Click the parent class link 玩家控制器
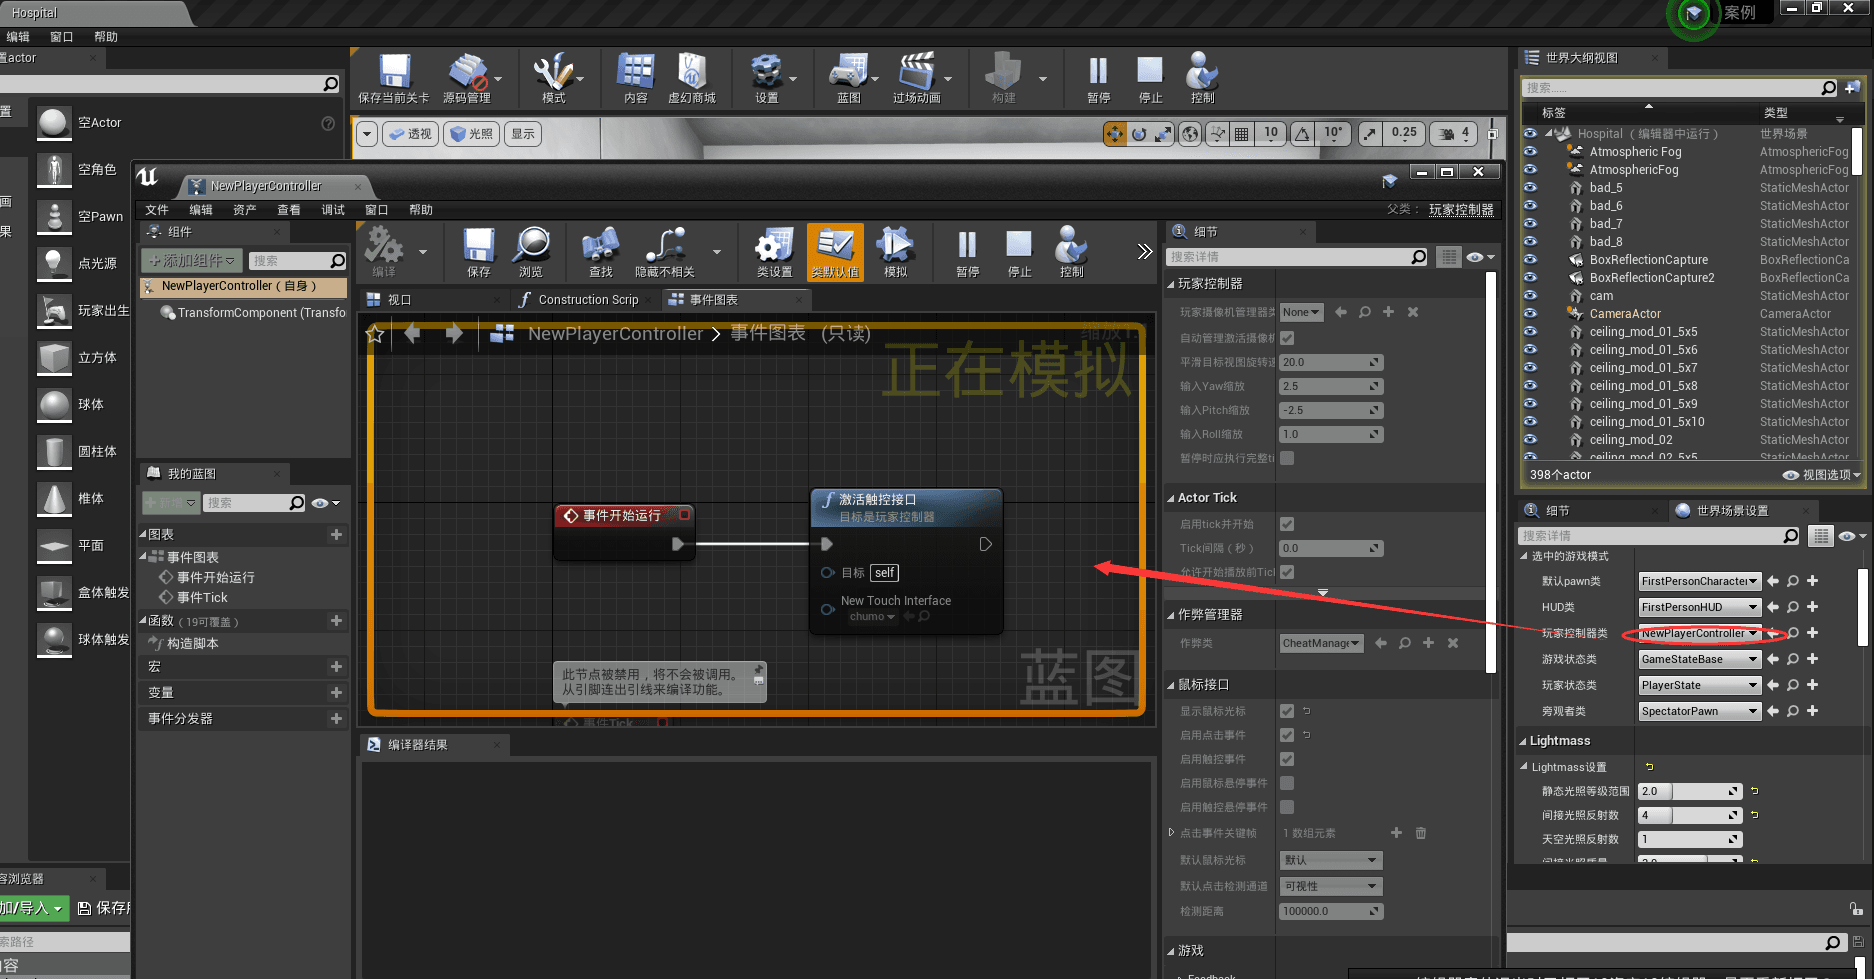 coord(1461,210)
